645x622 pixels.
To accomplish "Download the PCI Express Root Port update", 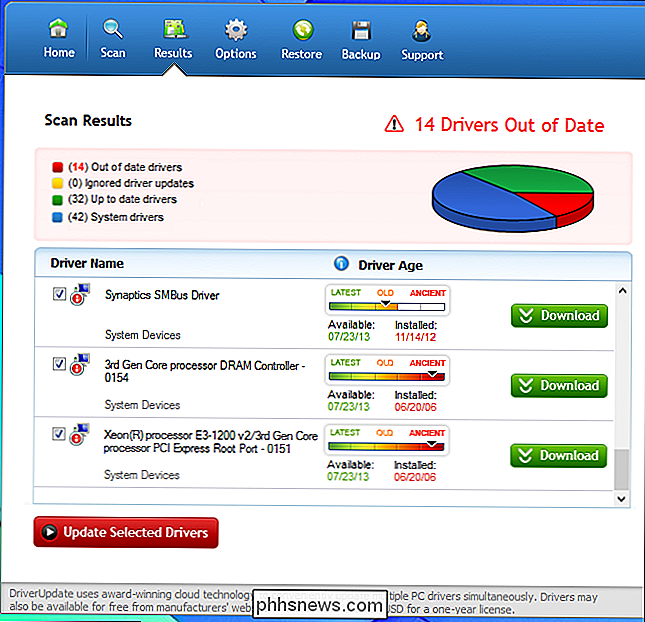I will [559, 456].
